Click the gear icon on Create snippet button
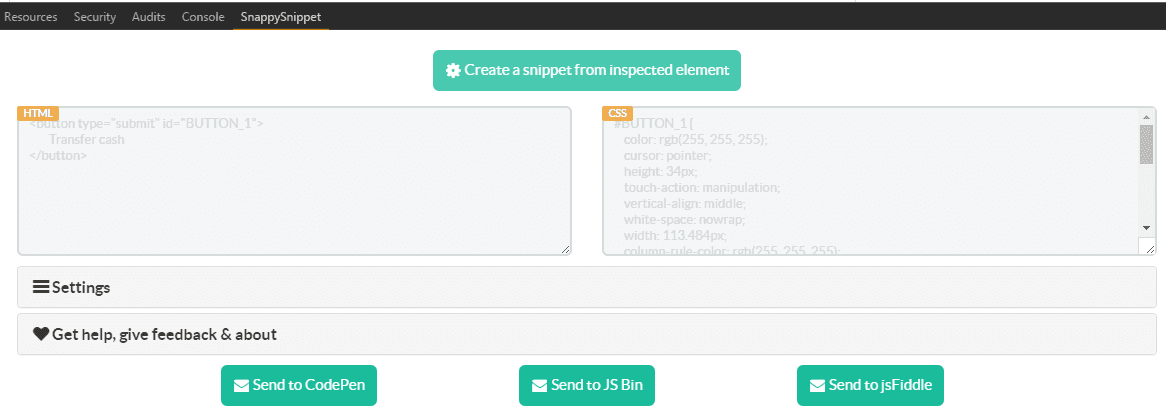 453,71
